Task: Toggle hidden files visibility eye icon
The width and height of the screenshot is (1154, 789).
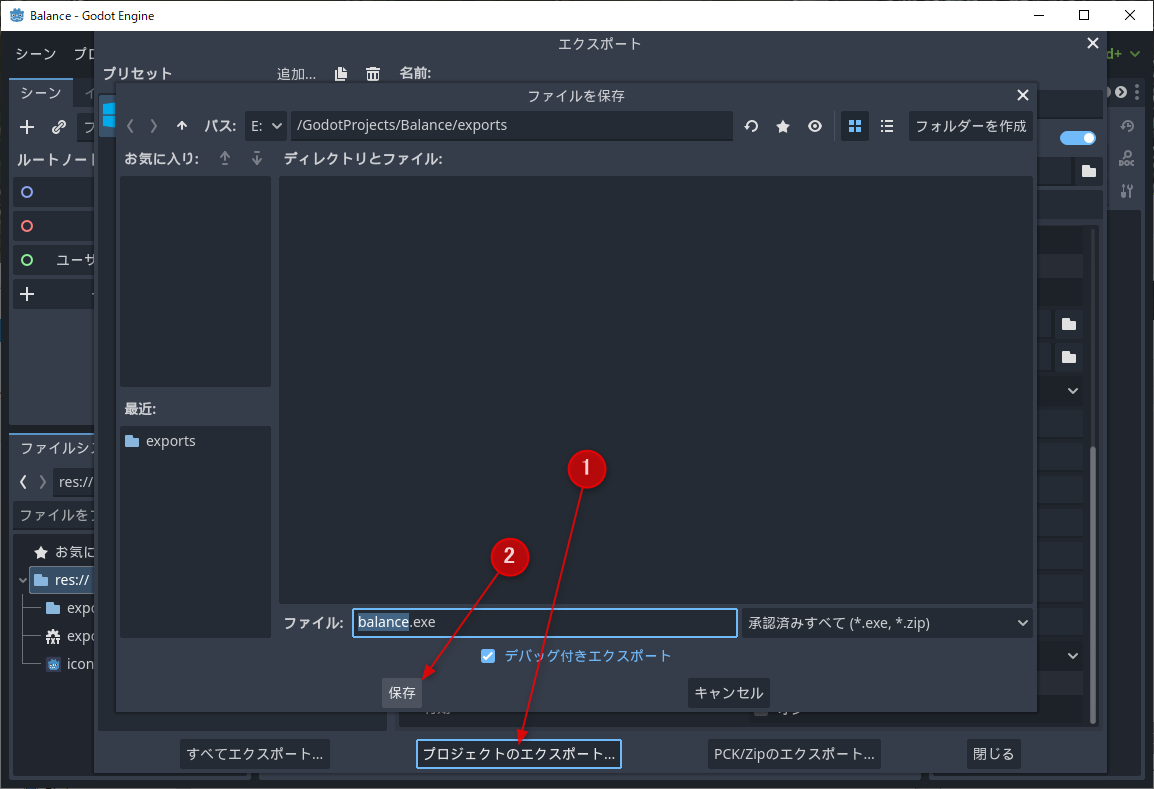Action: [x=815, y=126]
